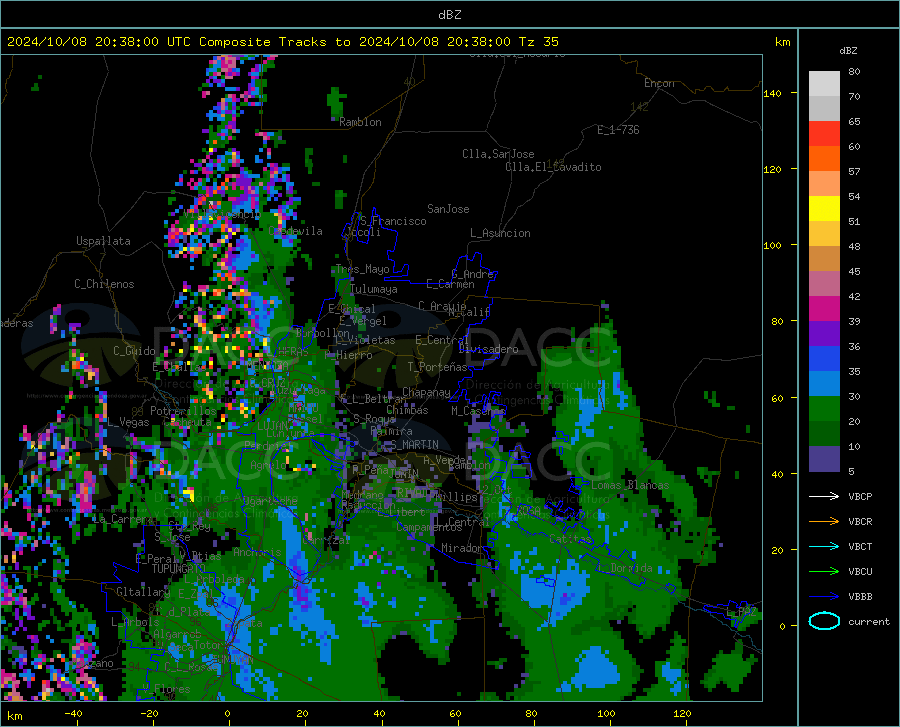Click the Encon map label
The height and width of the screenshot is (727, 900).
click(x=659, y=83)
